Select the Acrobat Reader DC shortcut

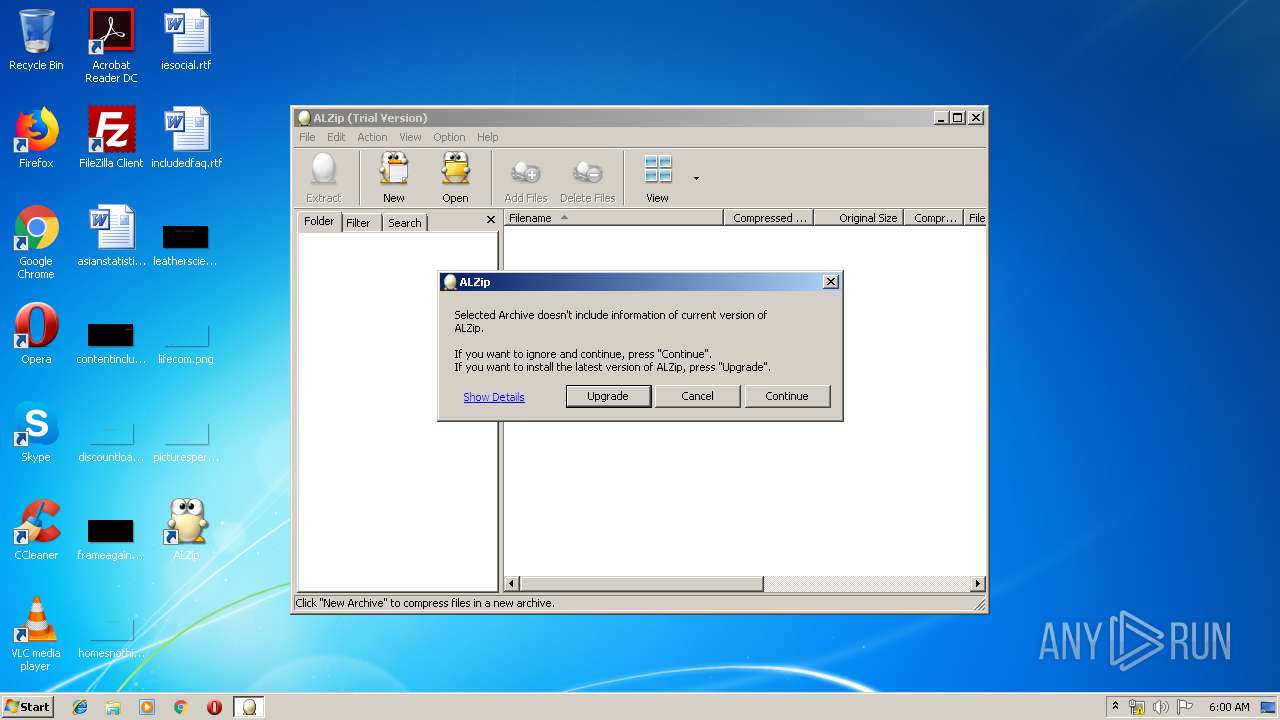111,46
